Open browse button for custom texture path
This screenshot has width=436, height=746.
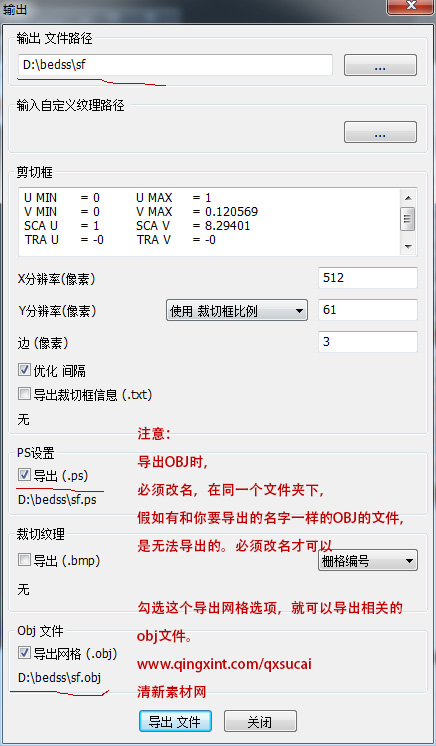380,132
